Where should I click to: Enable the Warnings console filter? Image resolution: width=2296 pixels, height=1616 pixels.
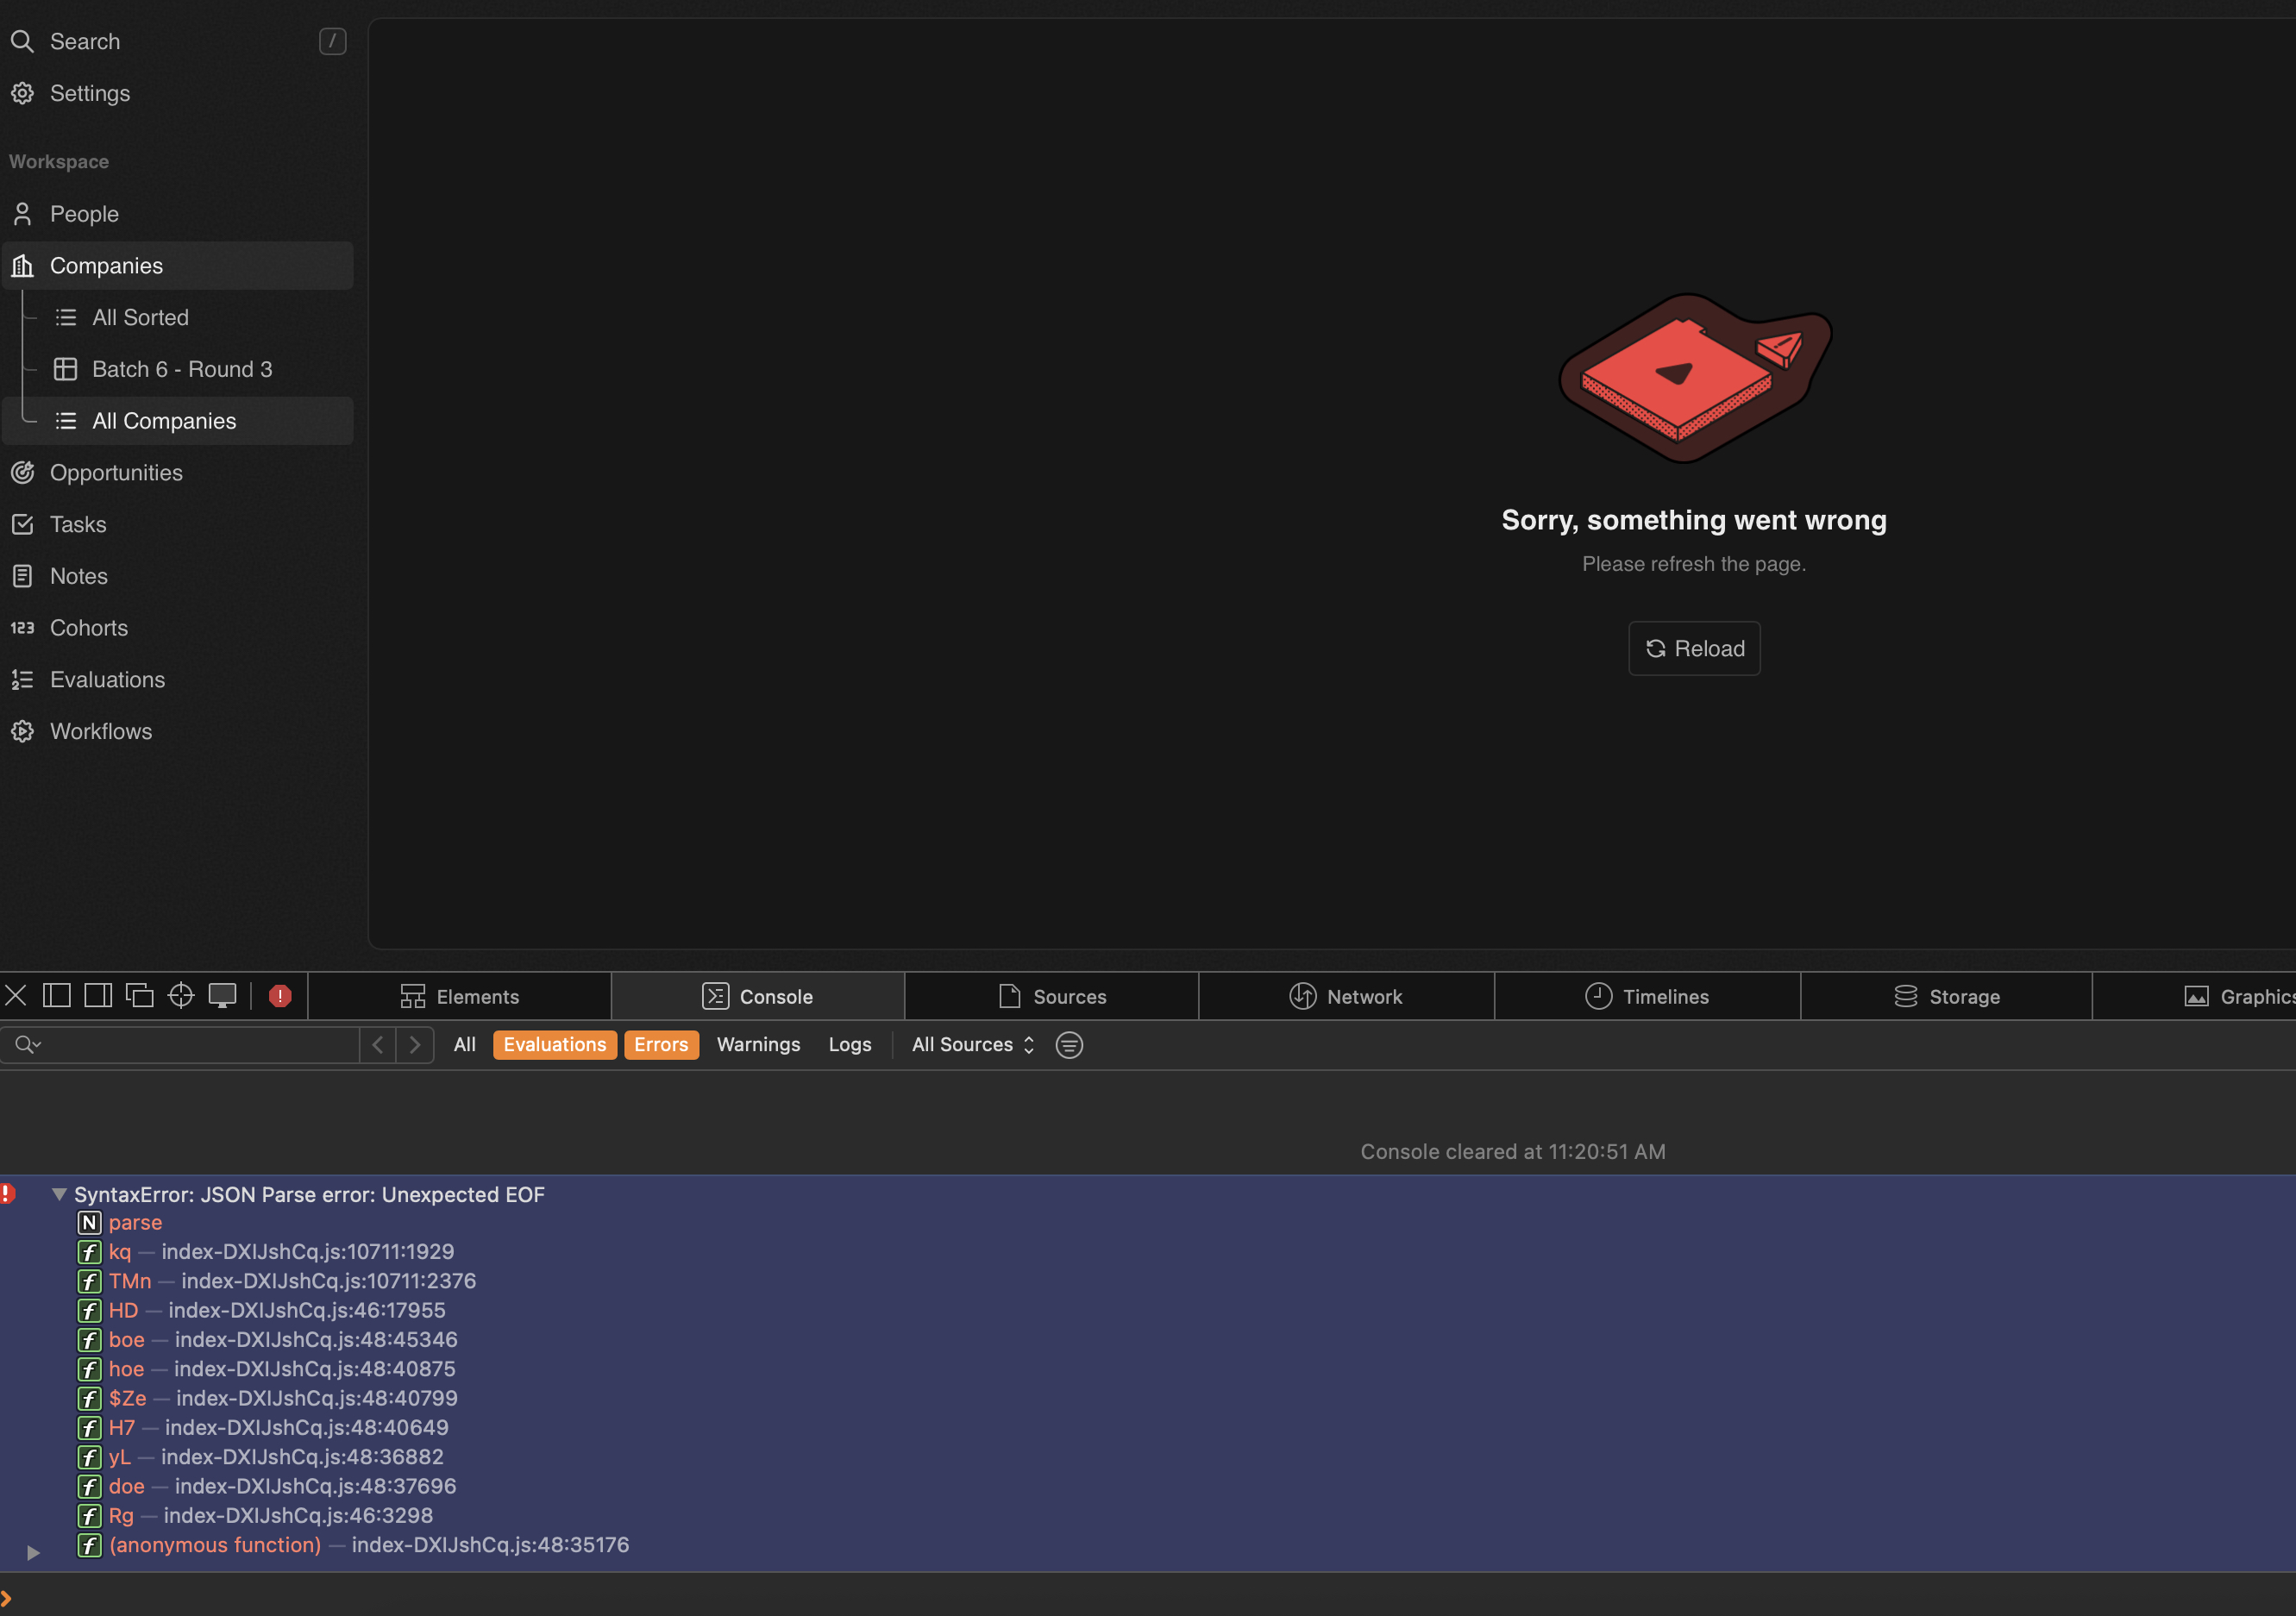click(x=758, y=1045)
